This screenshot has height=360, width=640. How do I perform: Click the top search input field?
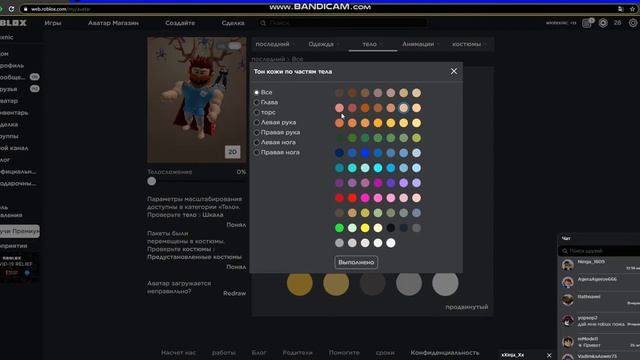[343, 23]
